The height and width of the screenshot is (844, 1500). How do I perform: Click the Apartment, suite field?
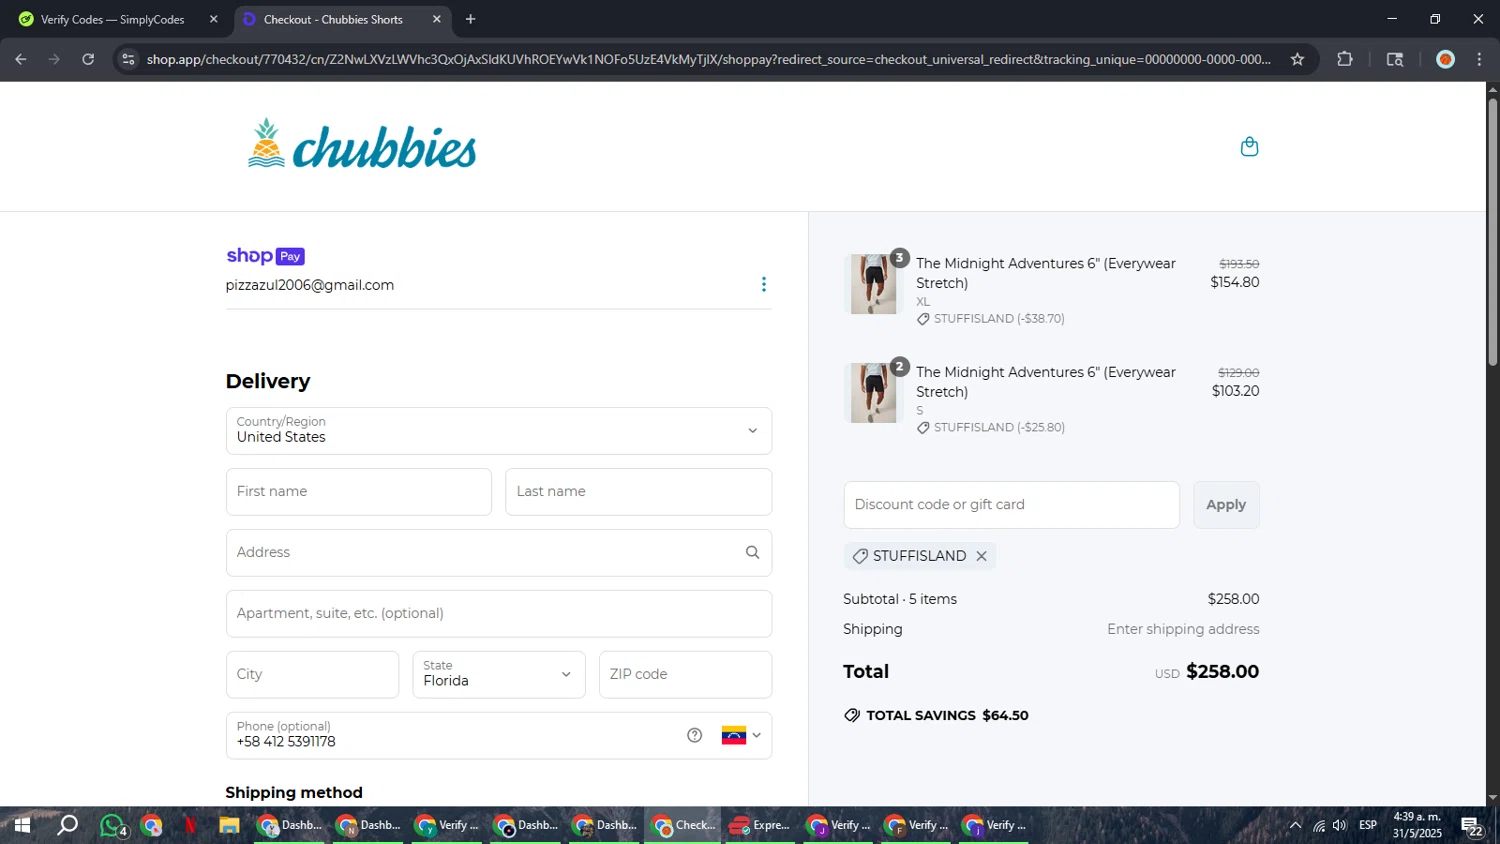click(499, 614)
